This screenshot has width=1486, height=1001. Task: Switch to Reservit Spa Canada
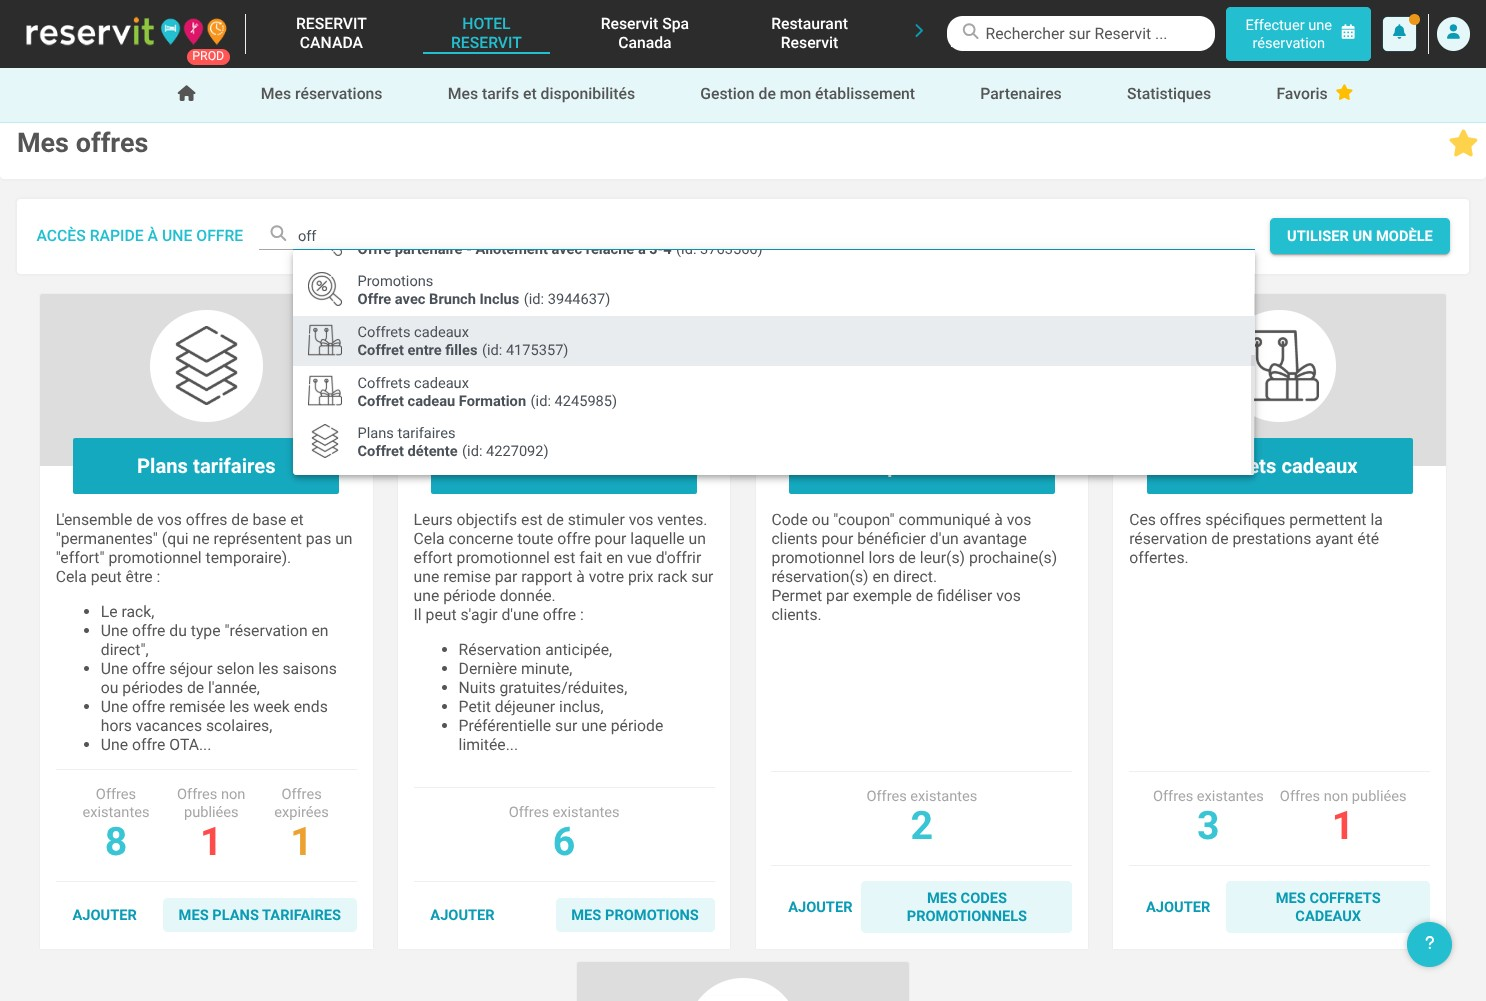coord(645,33)
